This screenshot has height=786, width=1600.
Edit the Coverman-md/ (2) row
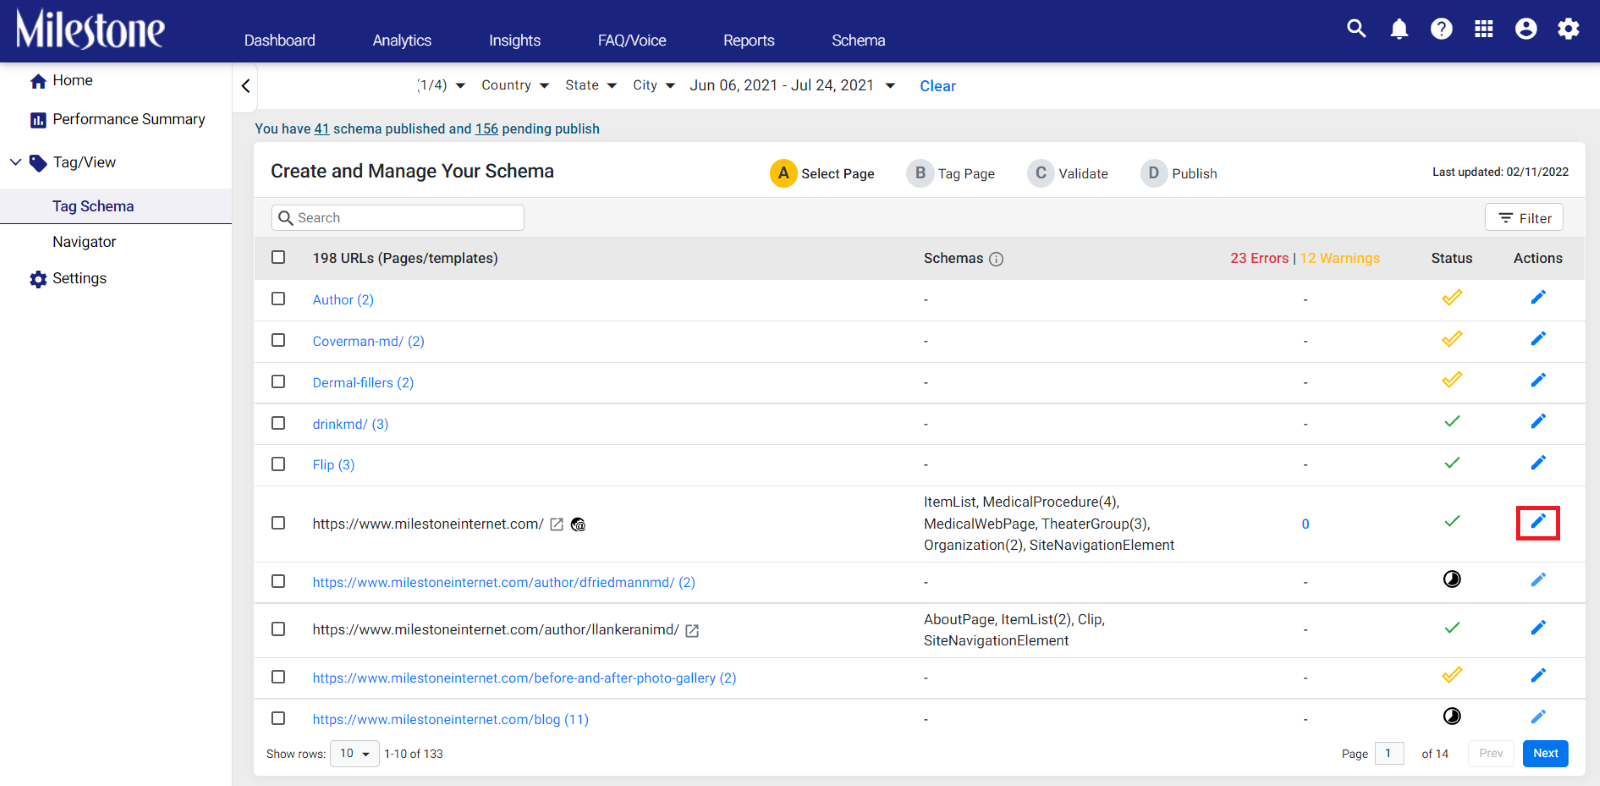point(1538,339)
